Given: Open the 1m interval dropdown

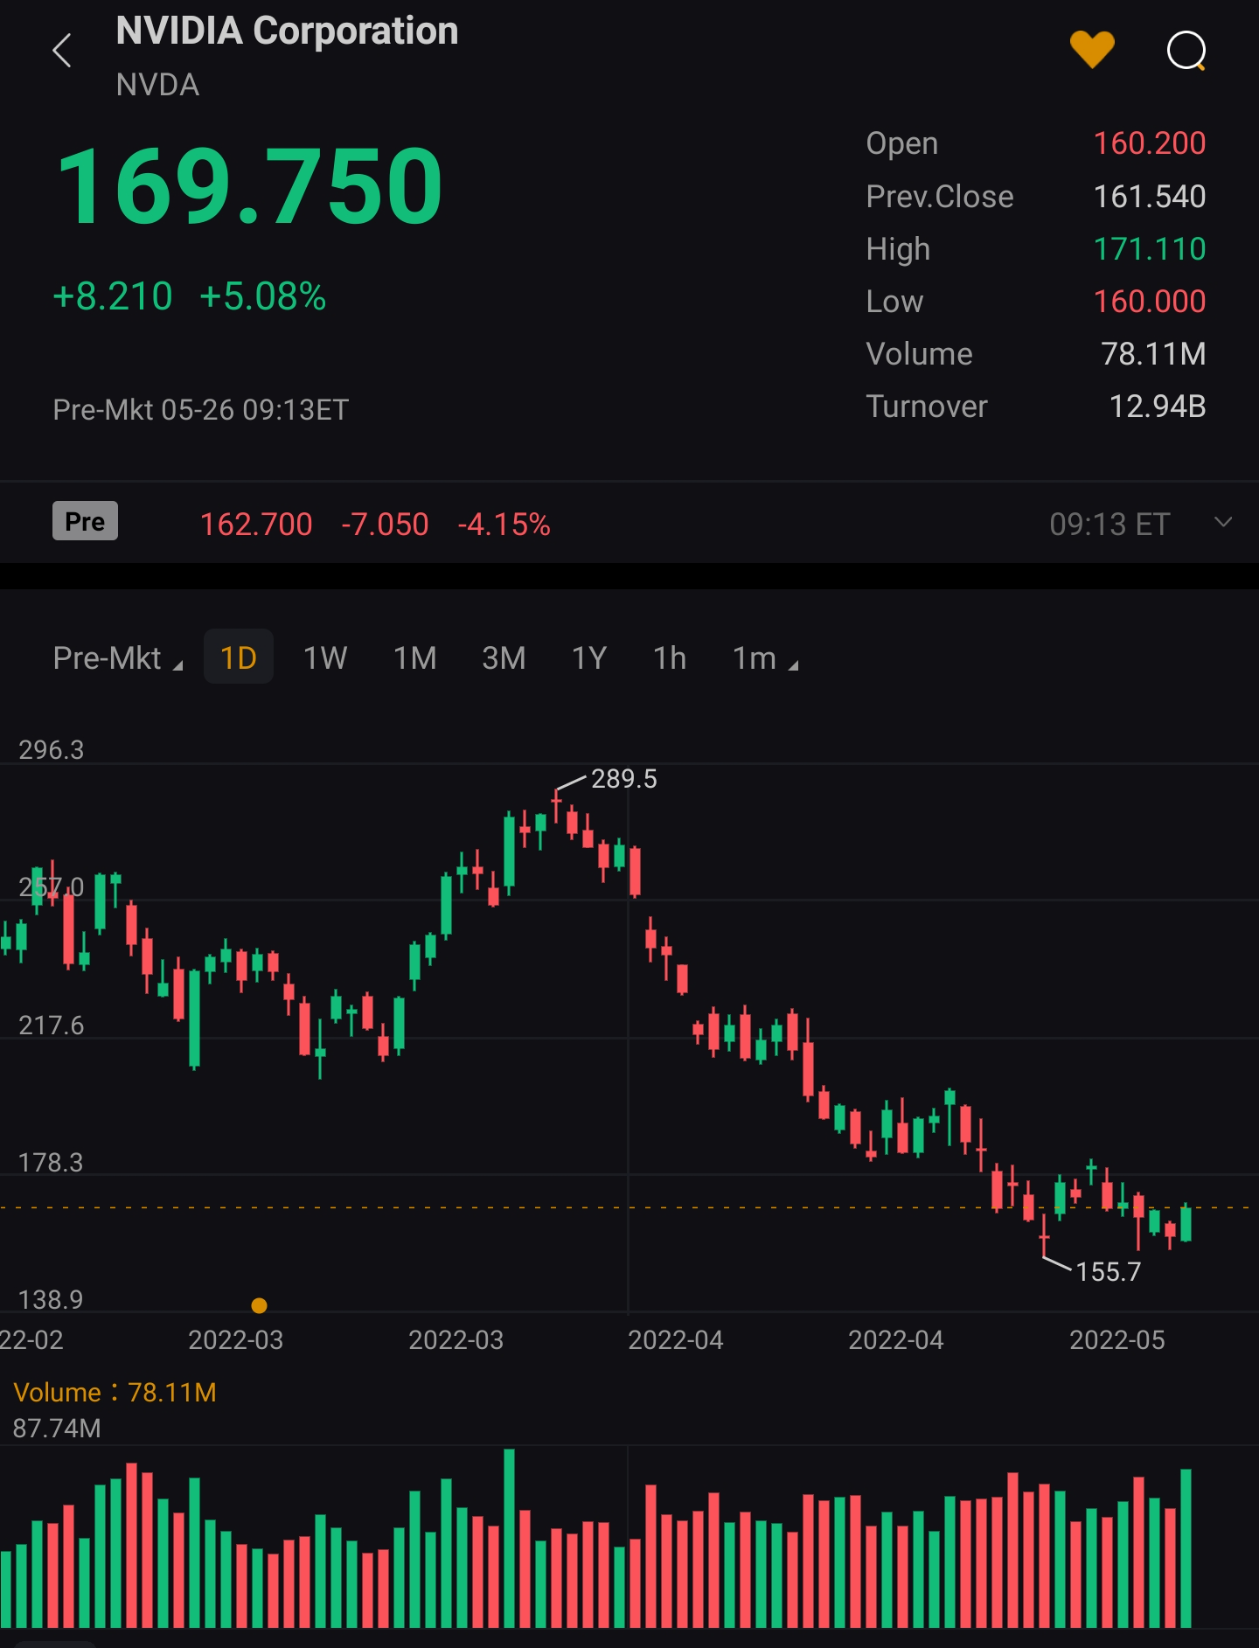Looking at the screenshot, I should click(765, 658).
